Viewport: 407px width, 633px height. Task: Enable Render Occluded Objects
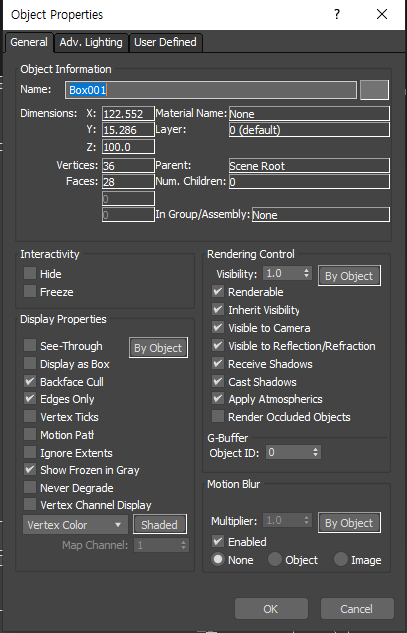[218, 417]
